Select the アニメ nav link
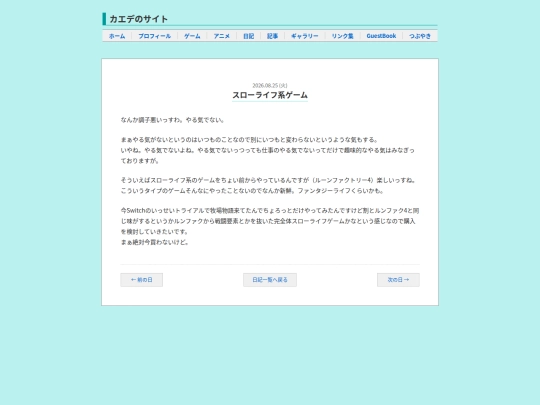The height and width of the screenshot is (405, 540). pyautogui.click(x=221, y=36)
